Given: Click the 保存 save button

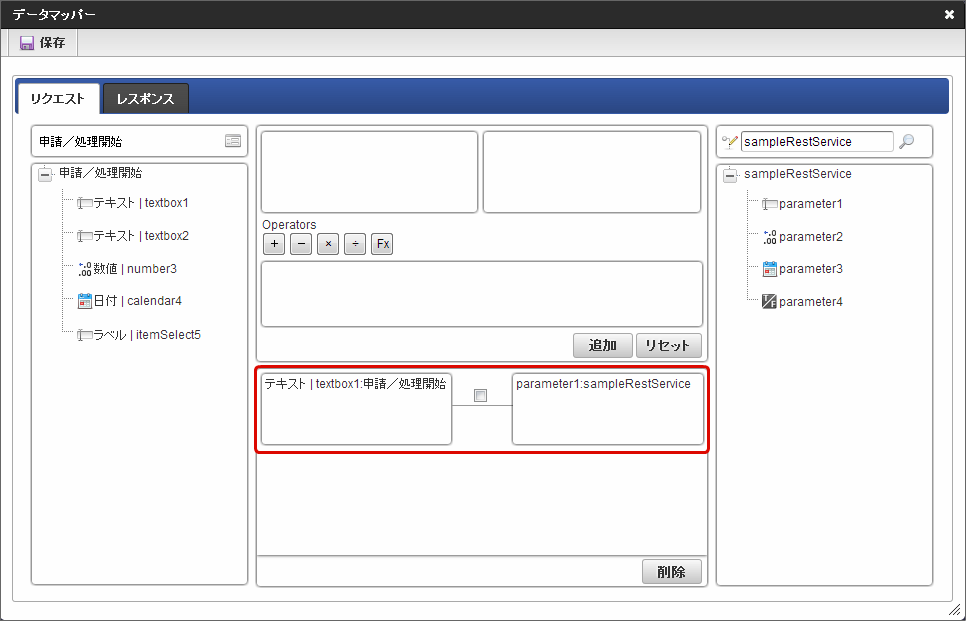Looking at the screenshot, I should tap(43, 43).
